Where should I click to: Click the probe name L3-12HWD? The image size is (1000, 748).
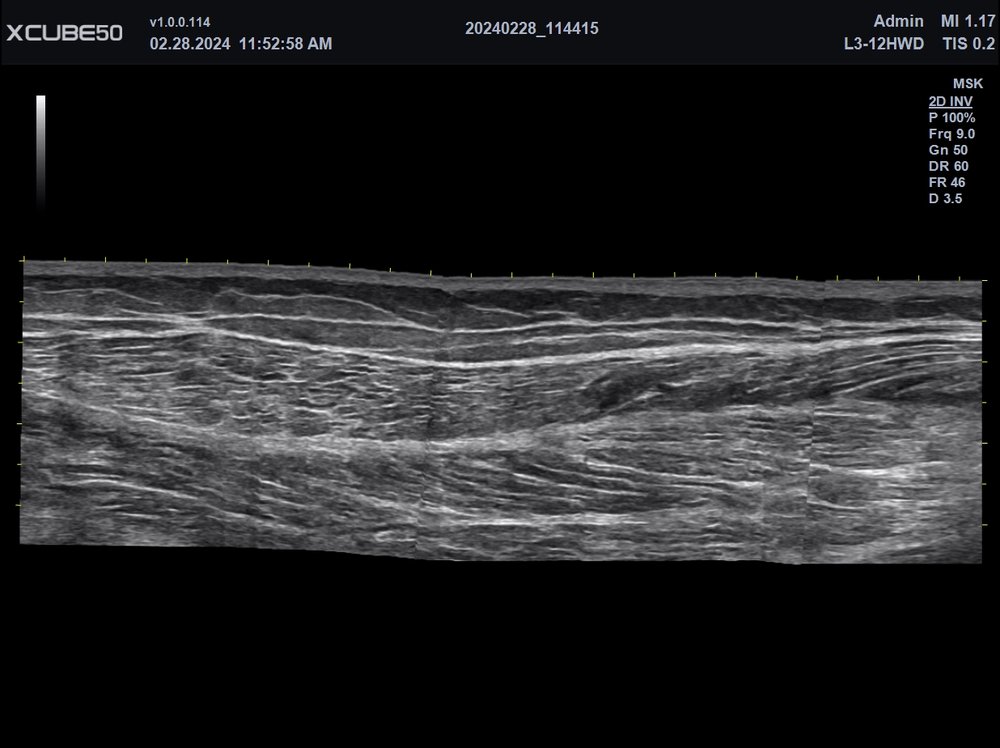(883, 44)
